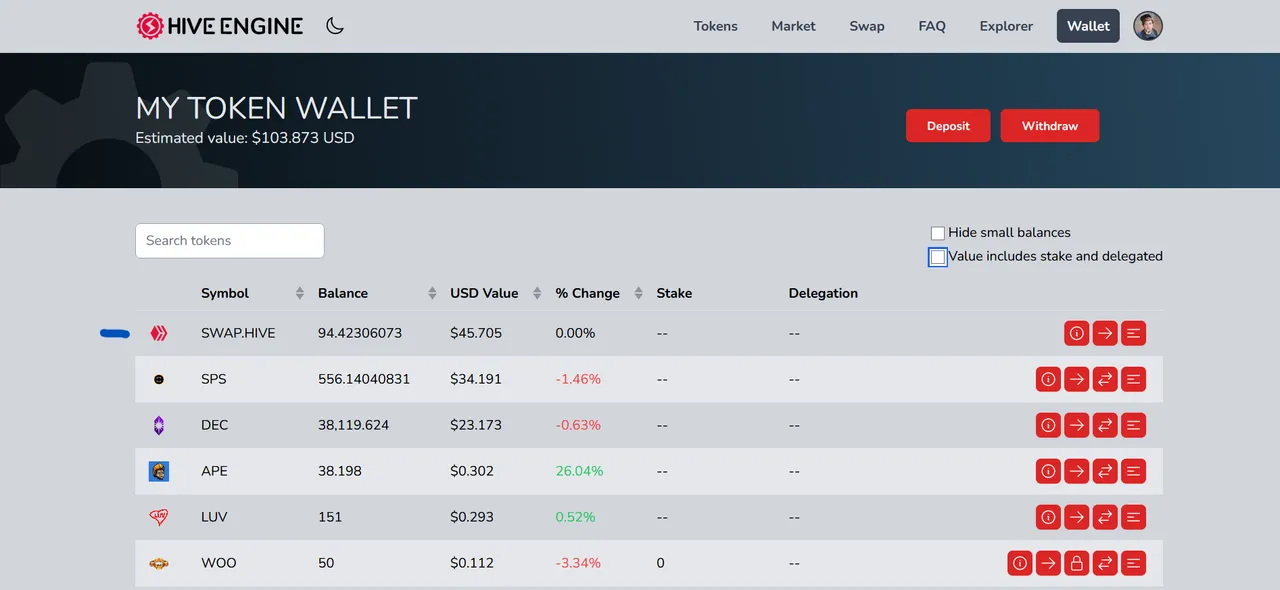Open the user profile avatar
This screenshot has width=1280, height=590.
[x=1148, y=26]
